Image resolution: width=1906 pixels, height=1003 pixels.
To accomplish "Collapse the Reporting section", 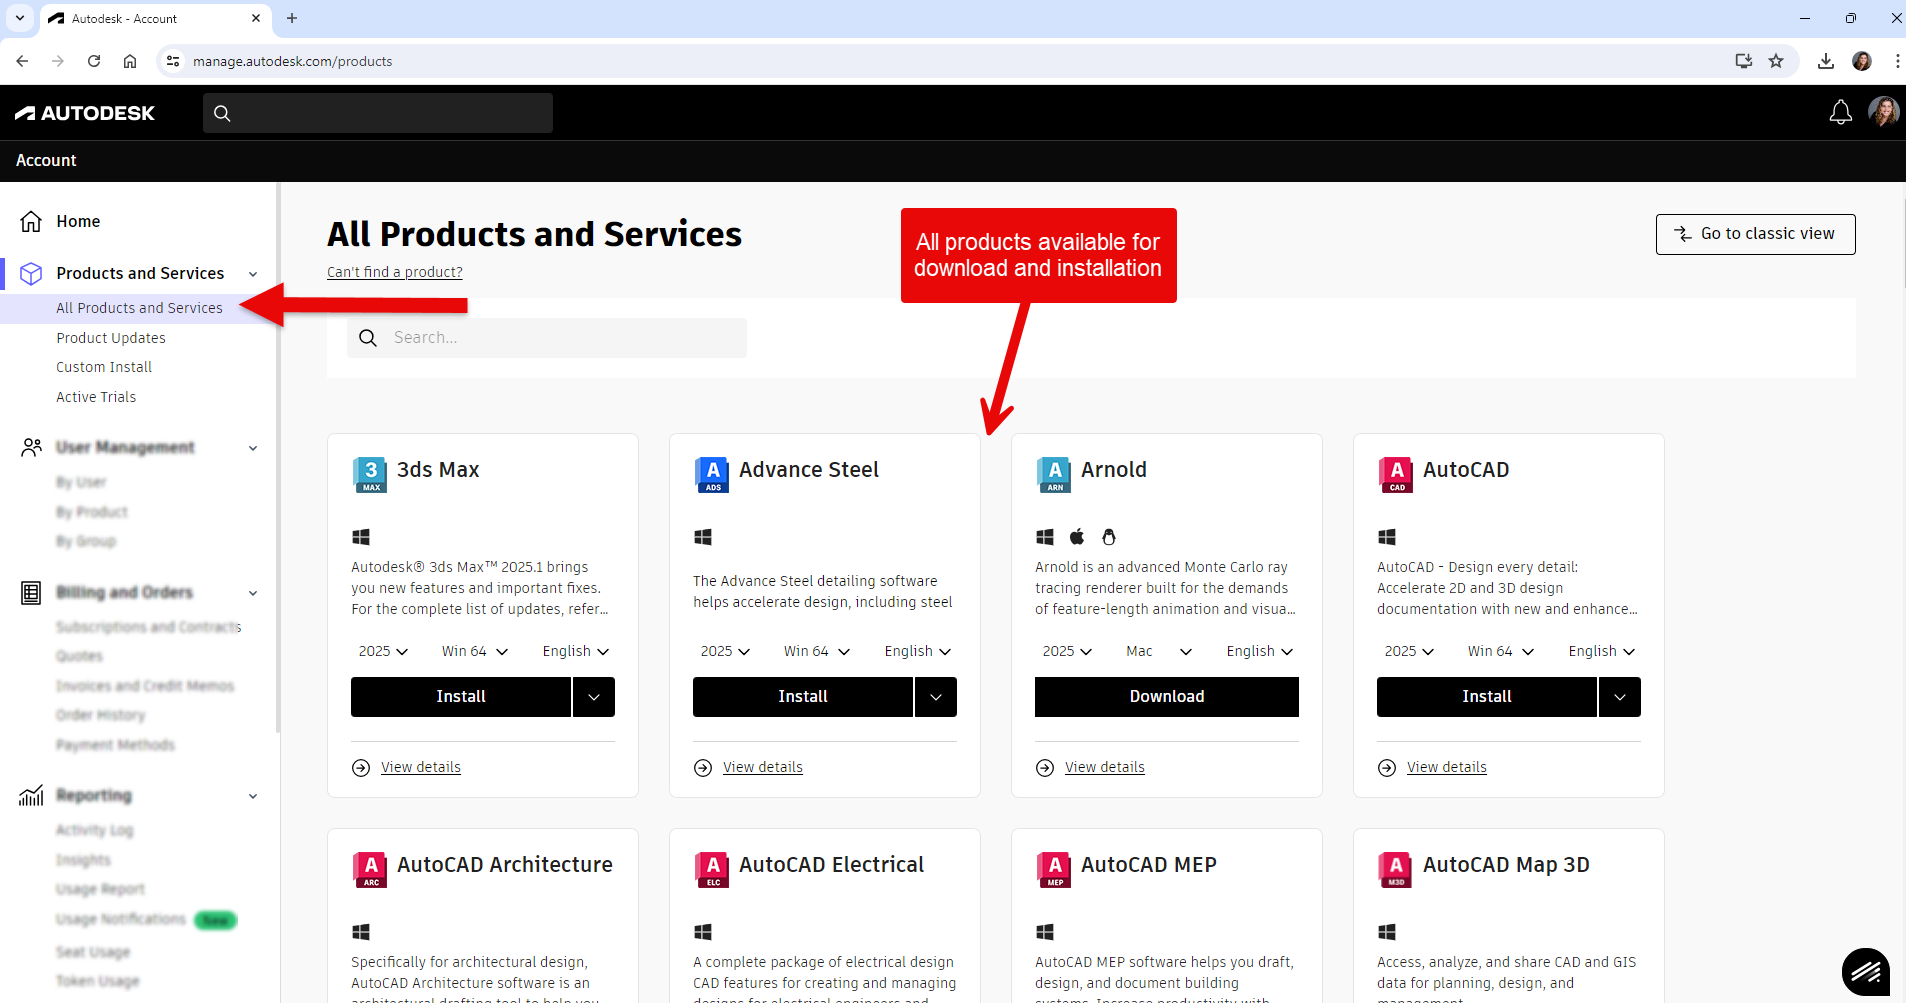I will (253, 796).
